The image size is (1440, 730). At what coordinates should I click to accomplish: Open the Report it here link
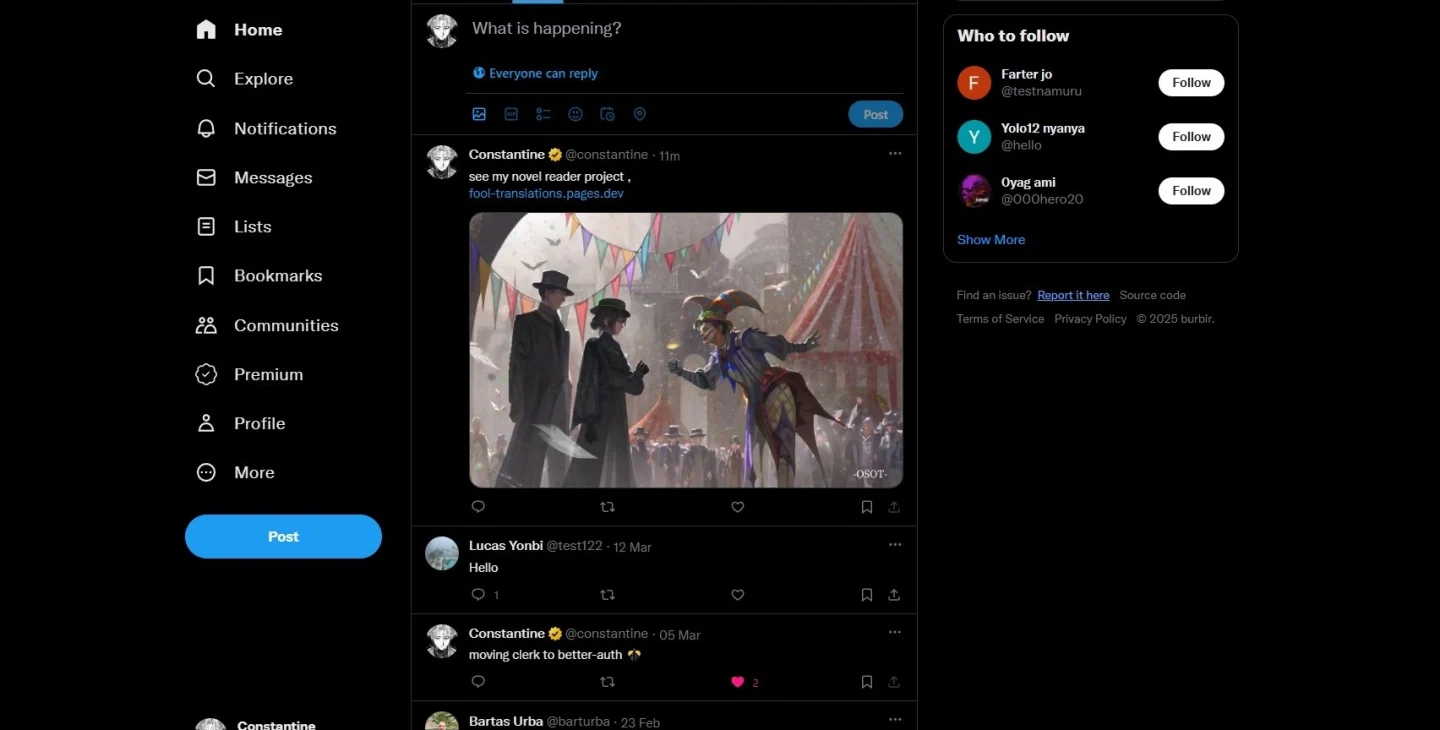[1073, 295]
